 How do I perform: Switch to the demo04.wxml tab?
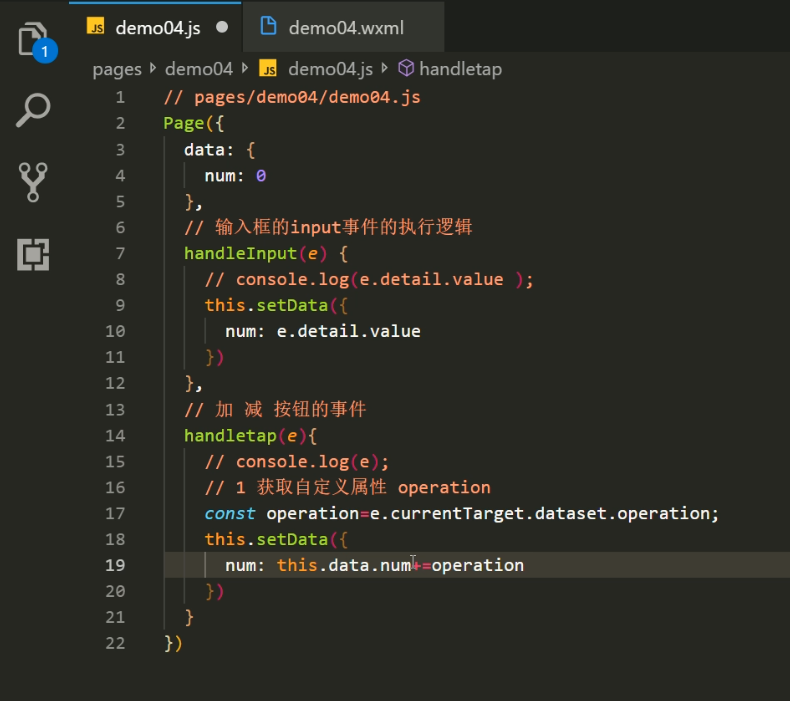tap(344, 27)
